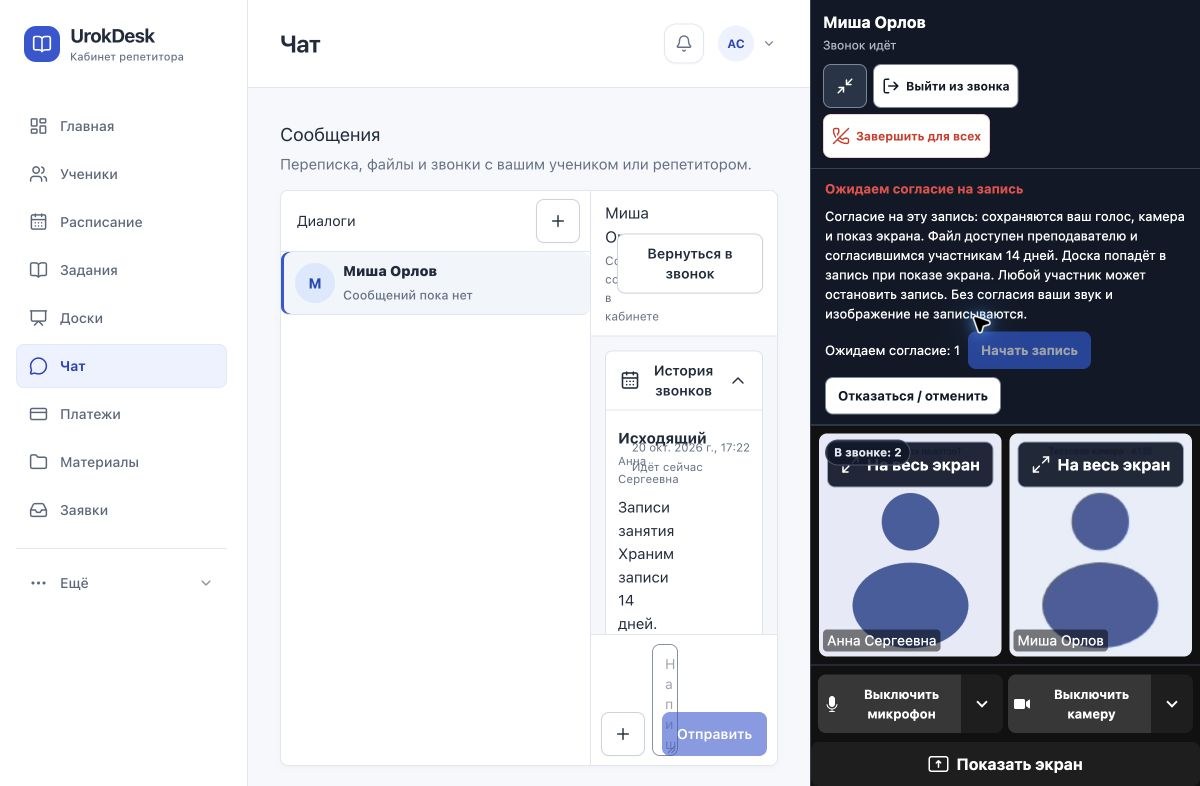Click the M avatar in dialogs list
Screen dimensions: 1200x786
pyautogui.click(x=315, y=283)
